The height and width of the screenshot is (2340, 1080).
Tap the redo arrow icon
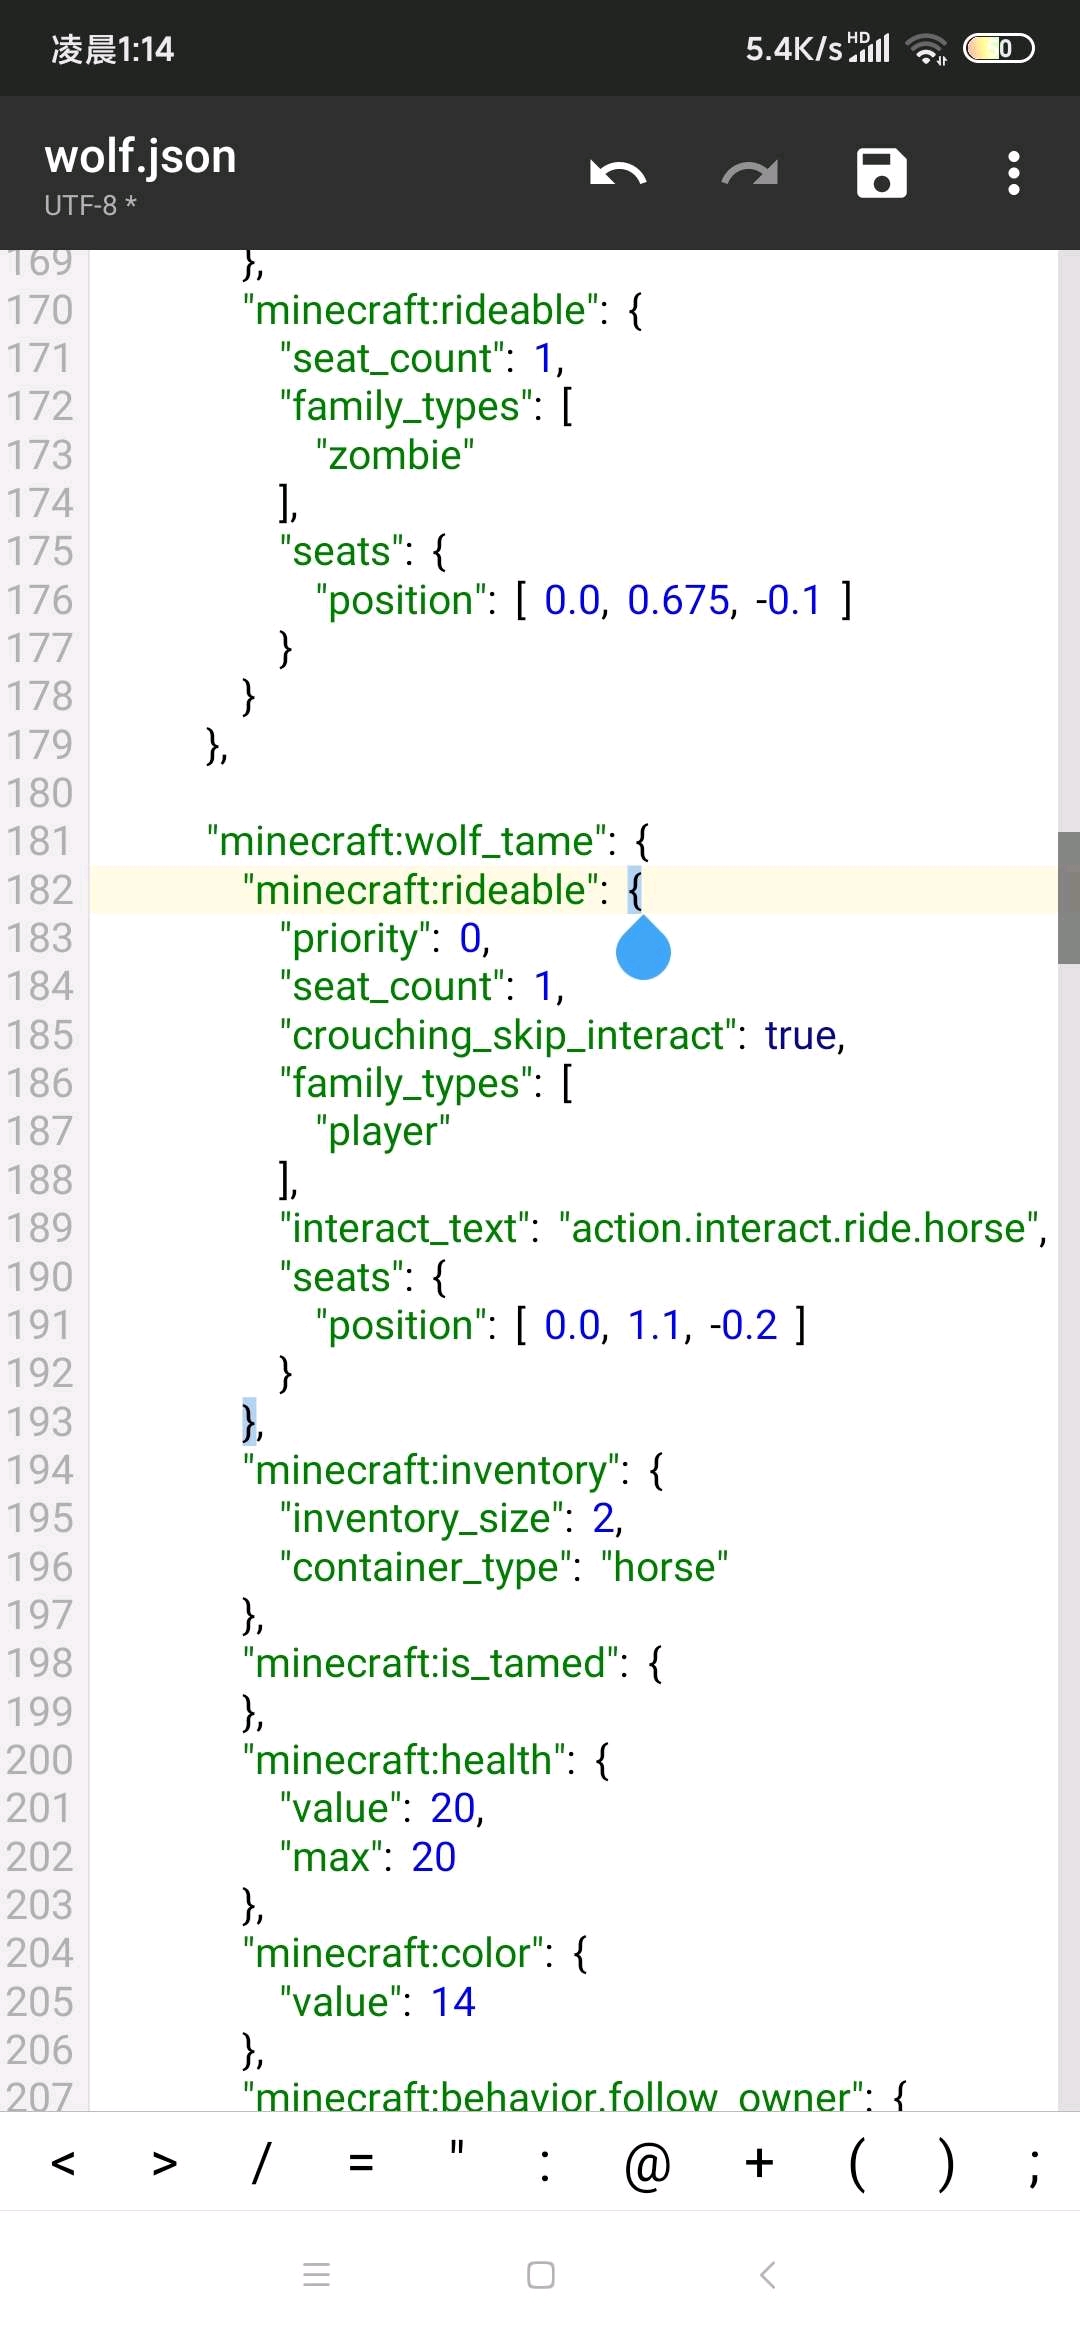click(750, 173)
